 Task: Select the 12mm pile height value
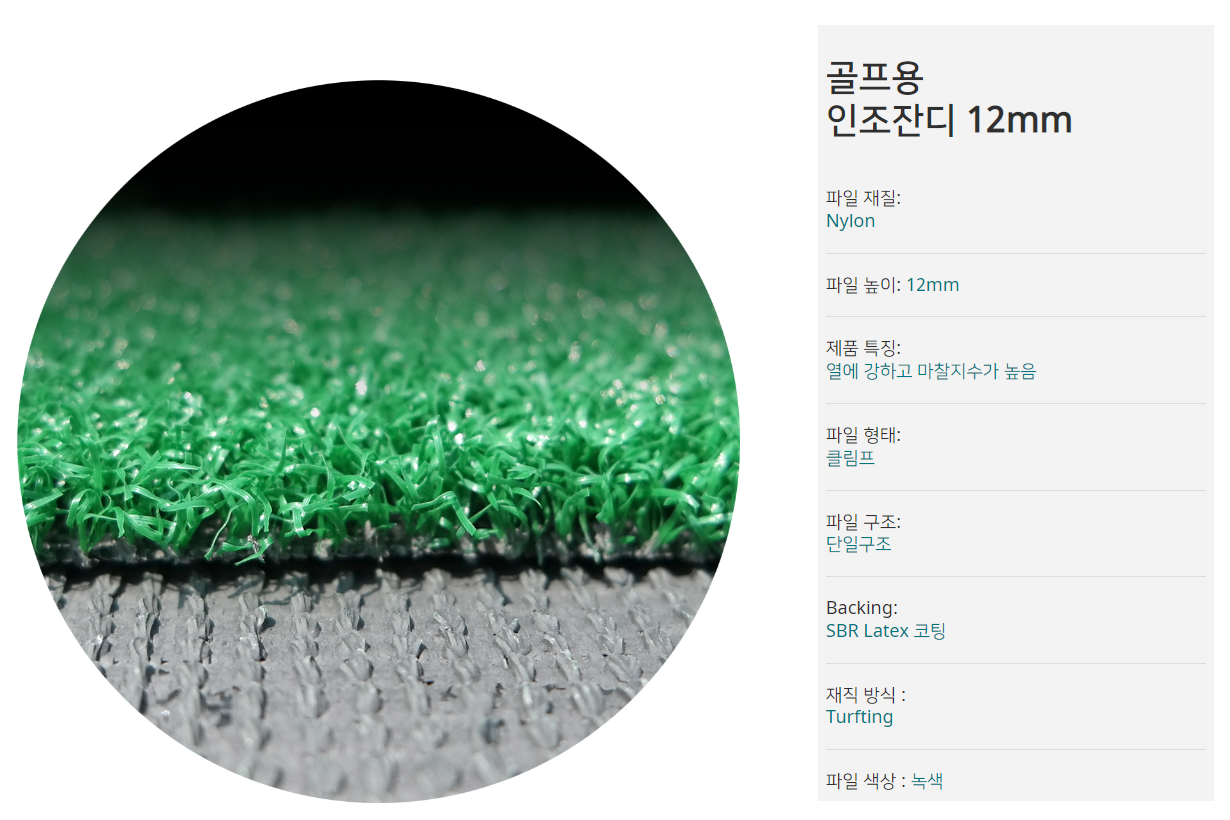tap(932, 285)
